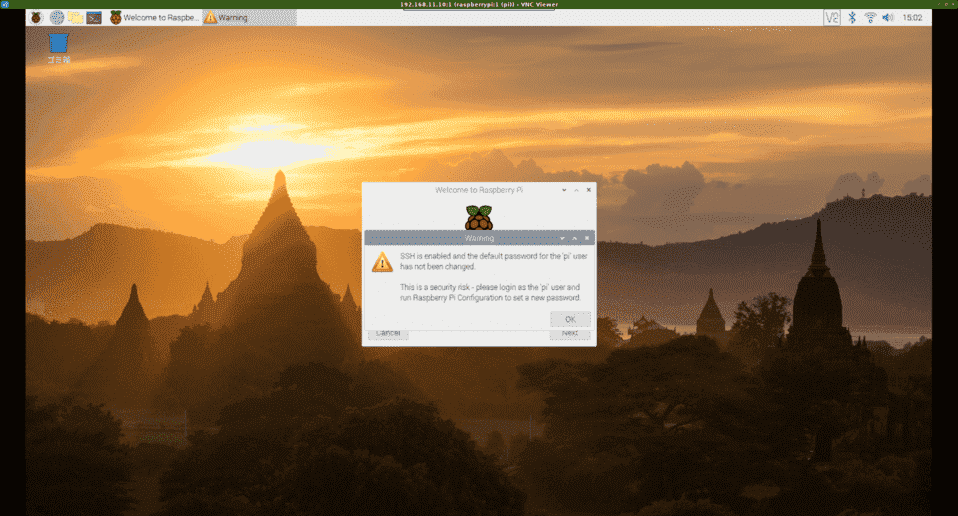Open the Raspberry Pi main menu
The height and width of the screenshot is (516, 958).
tap(36, 17)
